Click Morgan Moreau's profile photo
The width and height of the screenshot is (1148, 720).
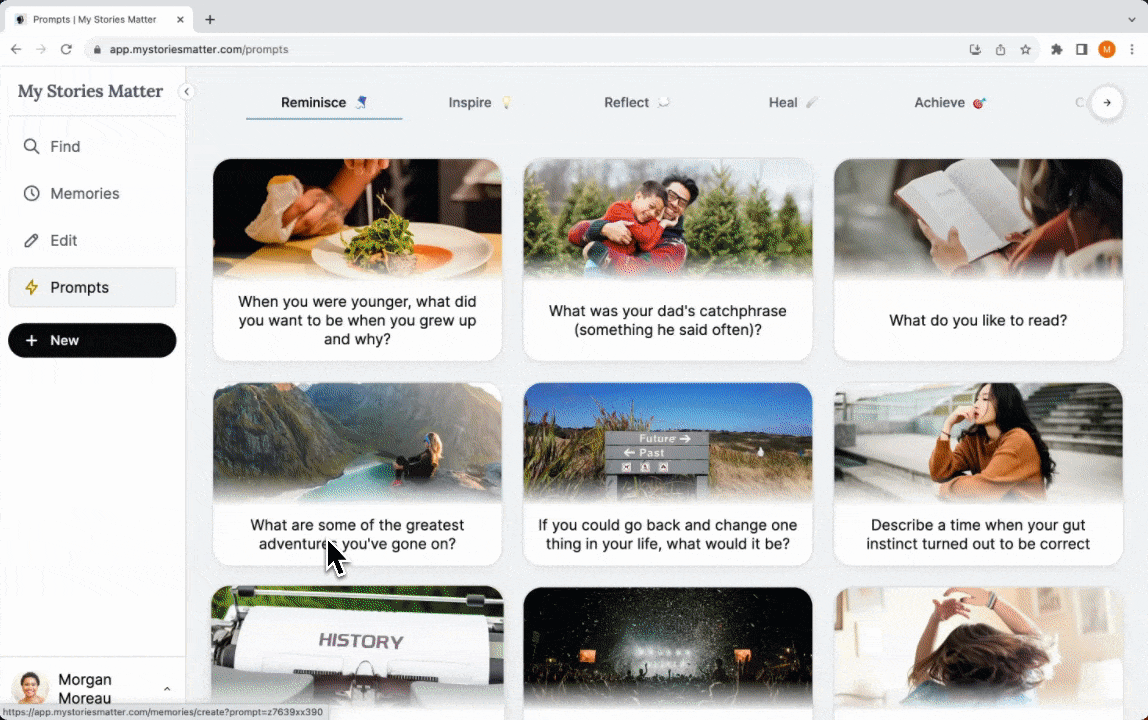click(x=30, y=689)
